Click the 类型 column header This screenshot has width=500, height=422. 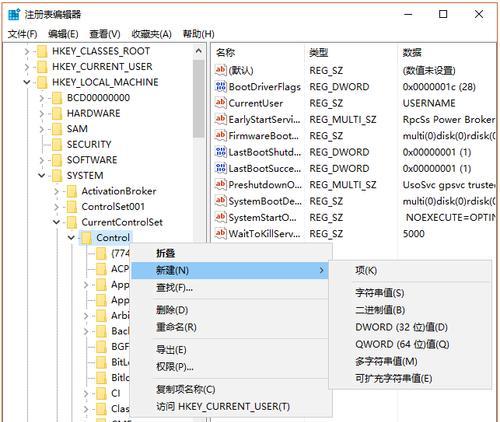[351, 52]
